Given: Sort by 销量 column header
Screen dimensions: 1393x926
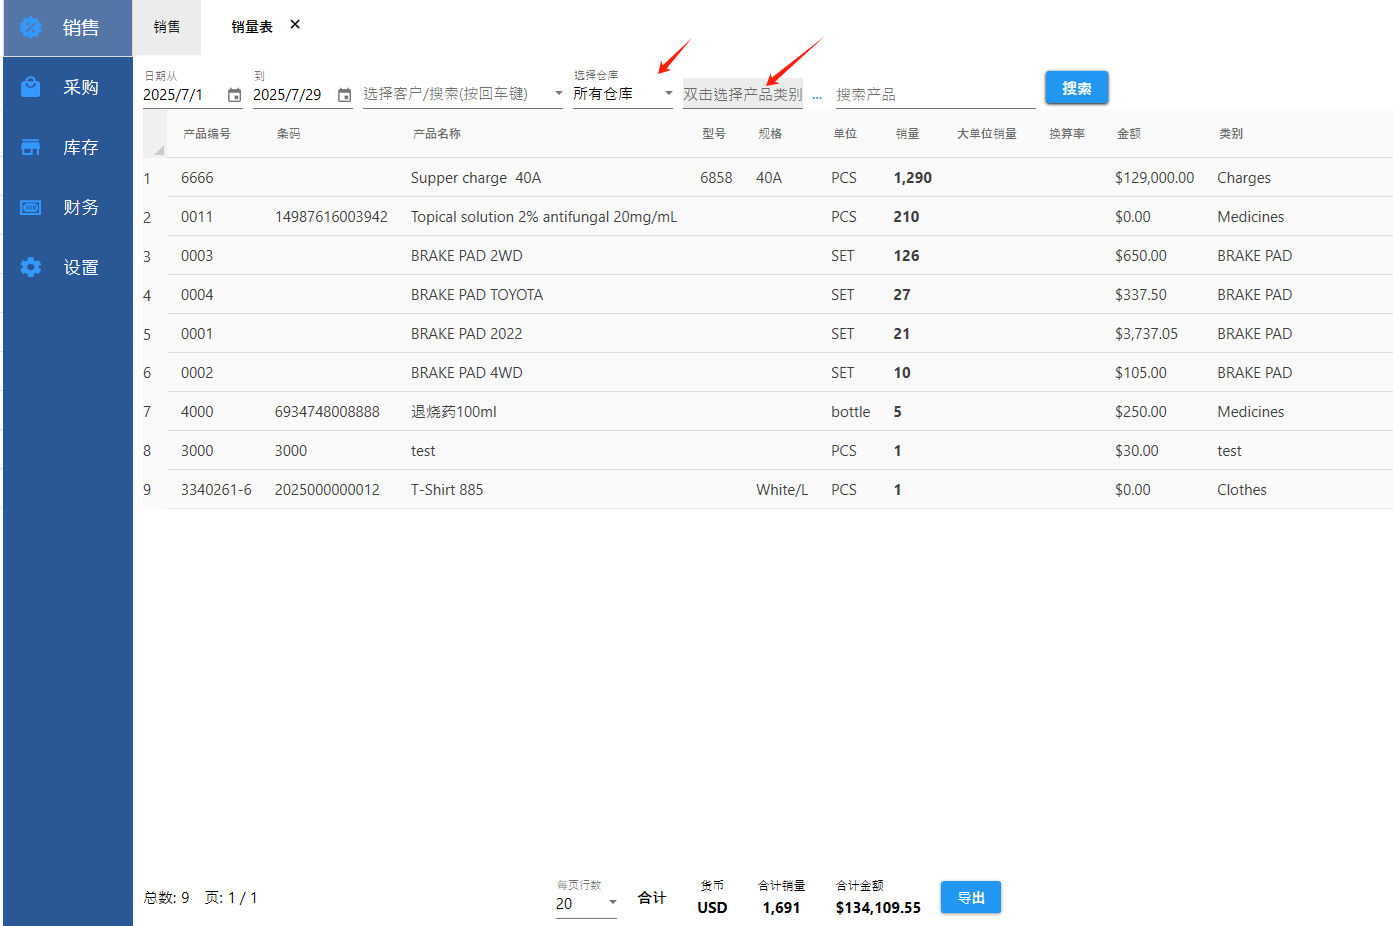Looking at the screenshot, I should [907, 134].
